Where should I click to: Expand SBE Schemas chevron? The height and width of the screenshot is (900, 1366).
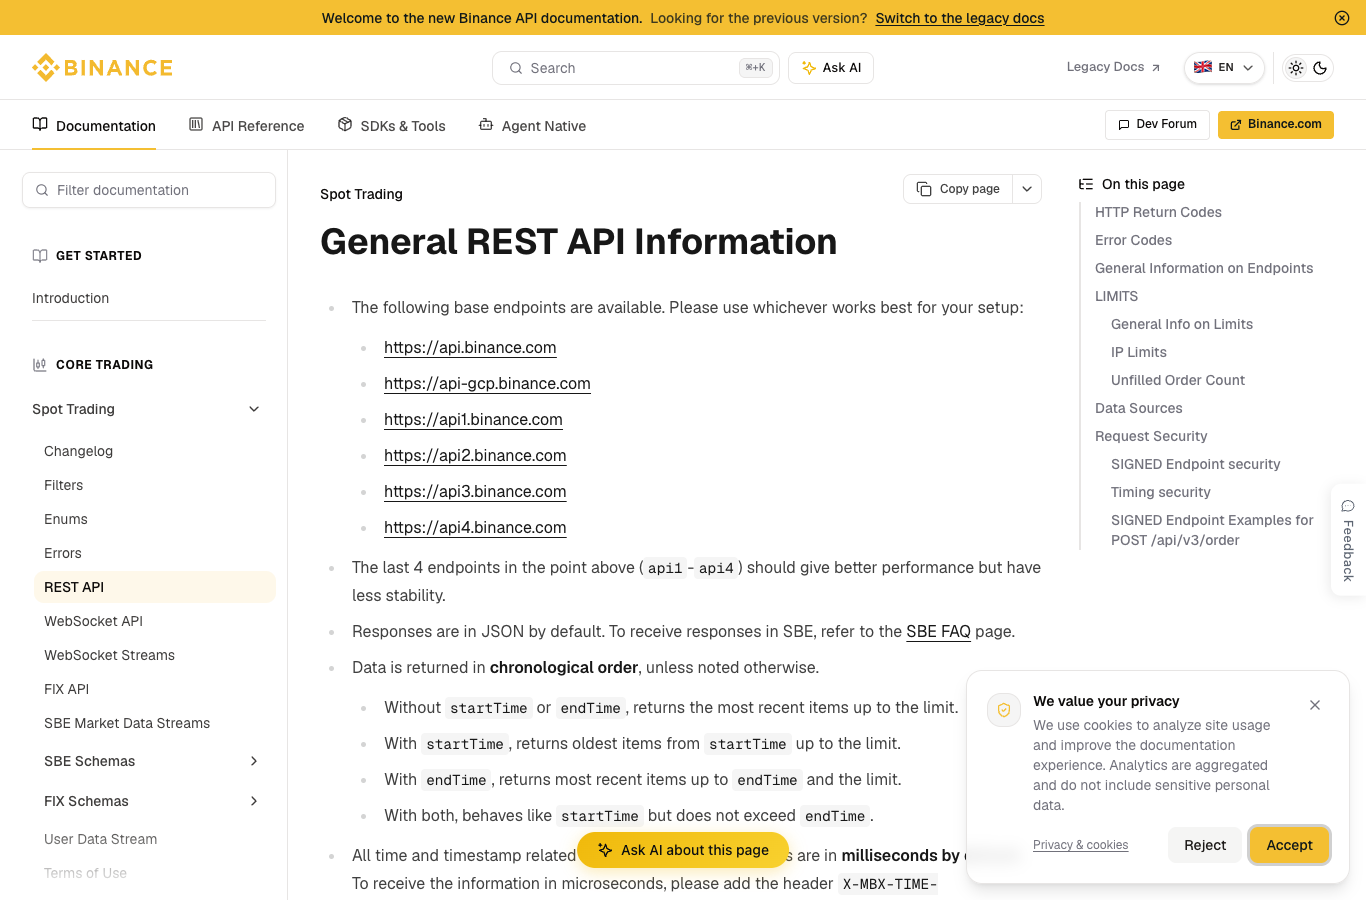(x=254, y=761)
